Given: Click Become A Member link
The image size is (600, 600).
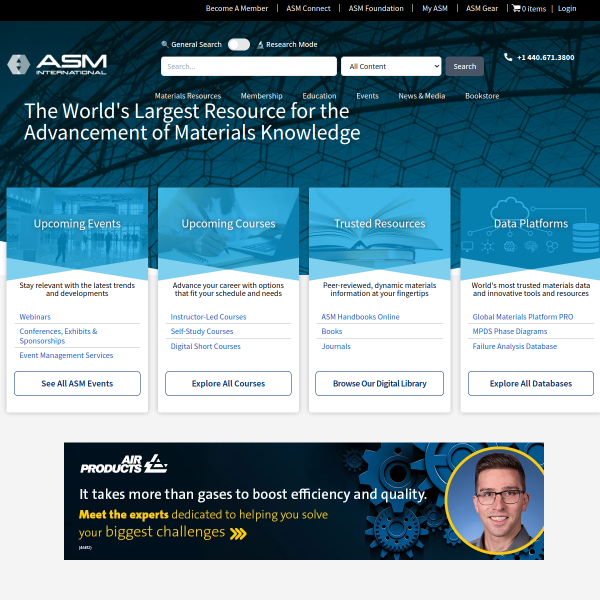Looking at the screenshot, I should (x=237, y=8).
